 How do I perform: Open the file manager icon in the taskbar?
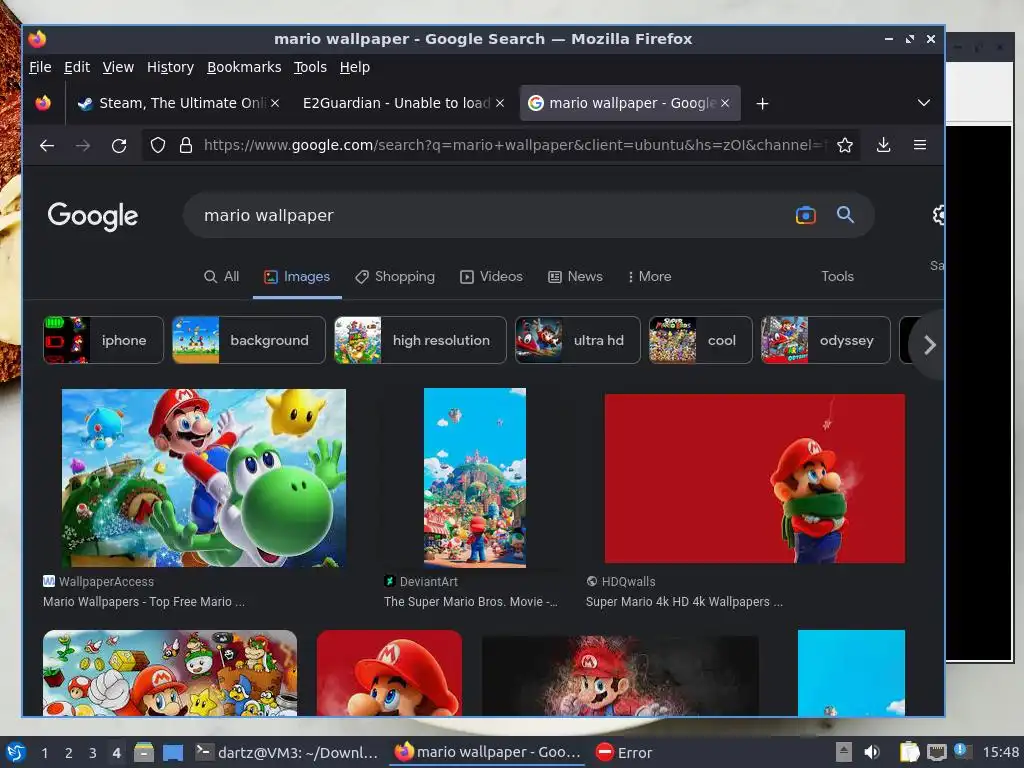click(144, 752)
